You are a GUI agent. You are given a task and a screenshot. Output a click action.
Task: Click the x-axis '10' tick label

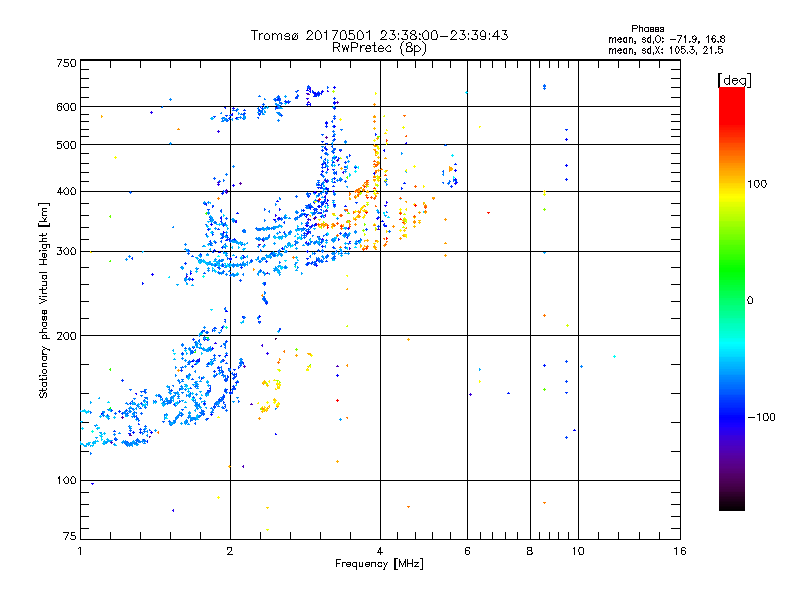click(578, 551)
